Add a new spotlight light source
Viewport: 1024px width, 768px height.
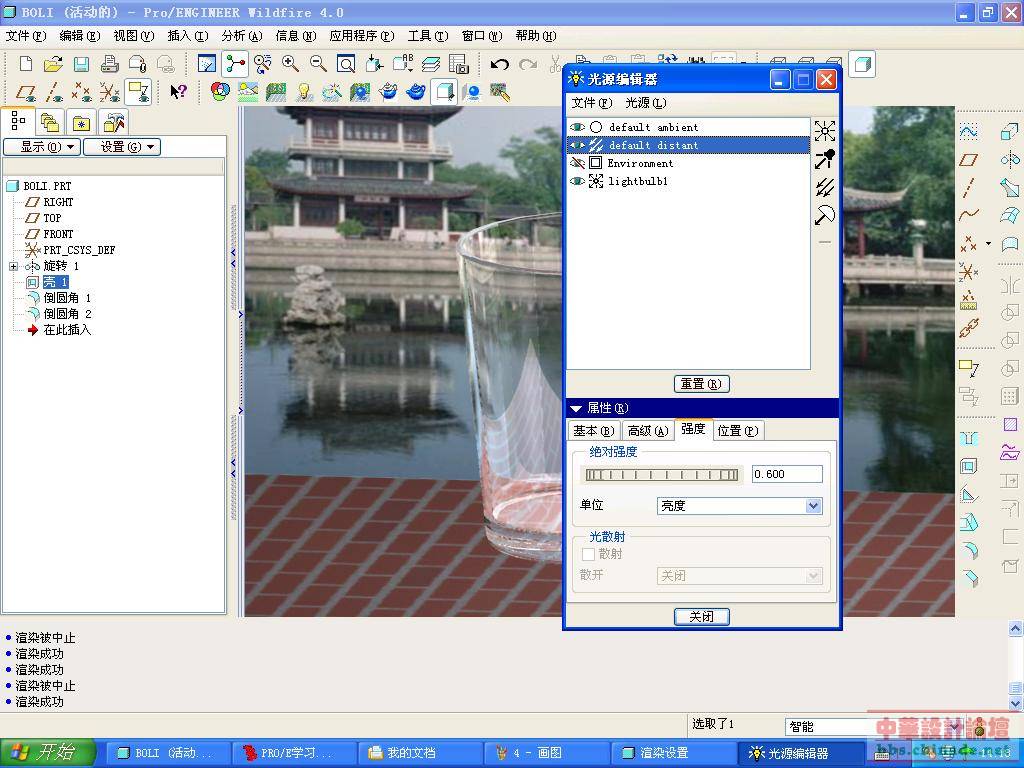click(824, 159)
